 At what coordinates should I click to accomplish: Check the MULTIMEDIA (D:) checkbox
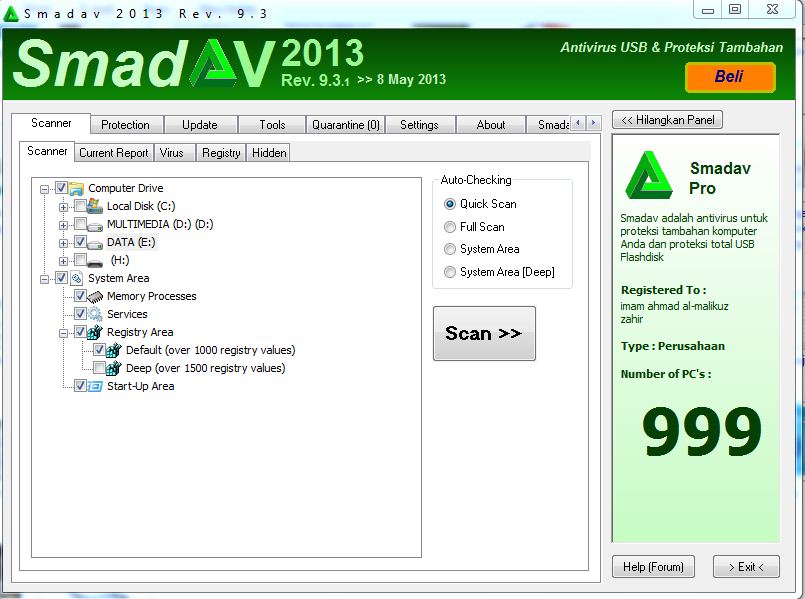(x=80, y=224)
